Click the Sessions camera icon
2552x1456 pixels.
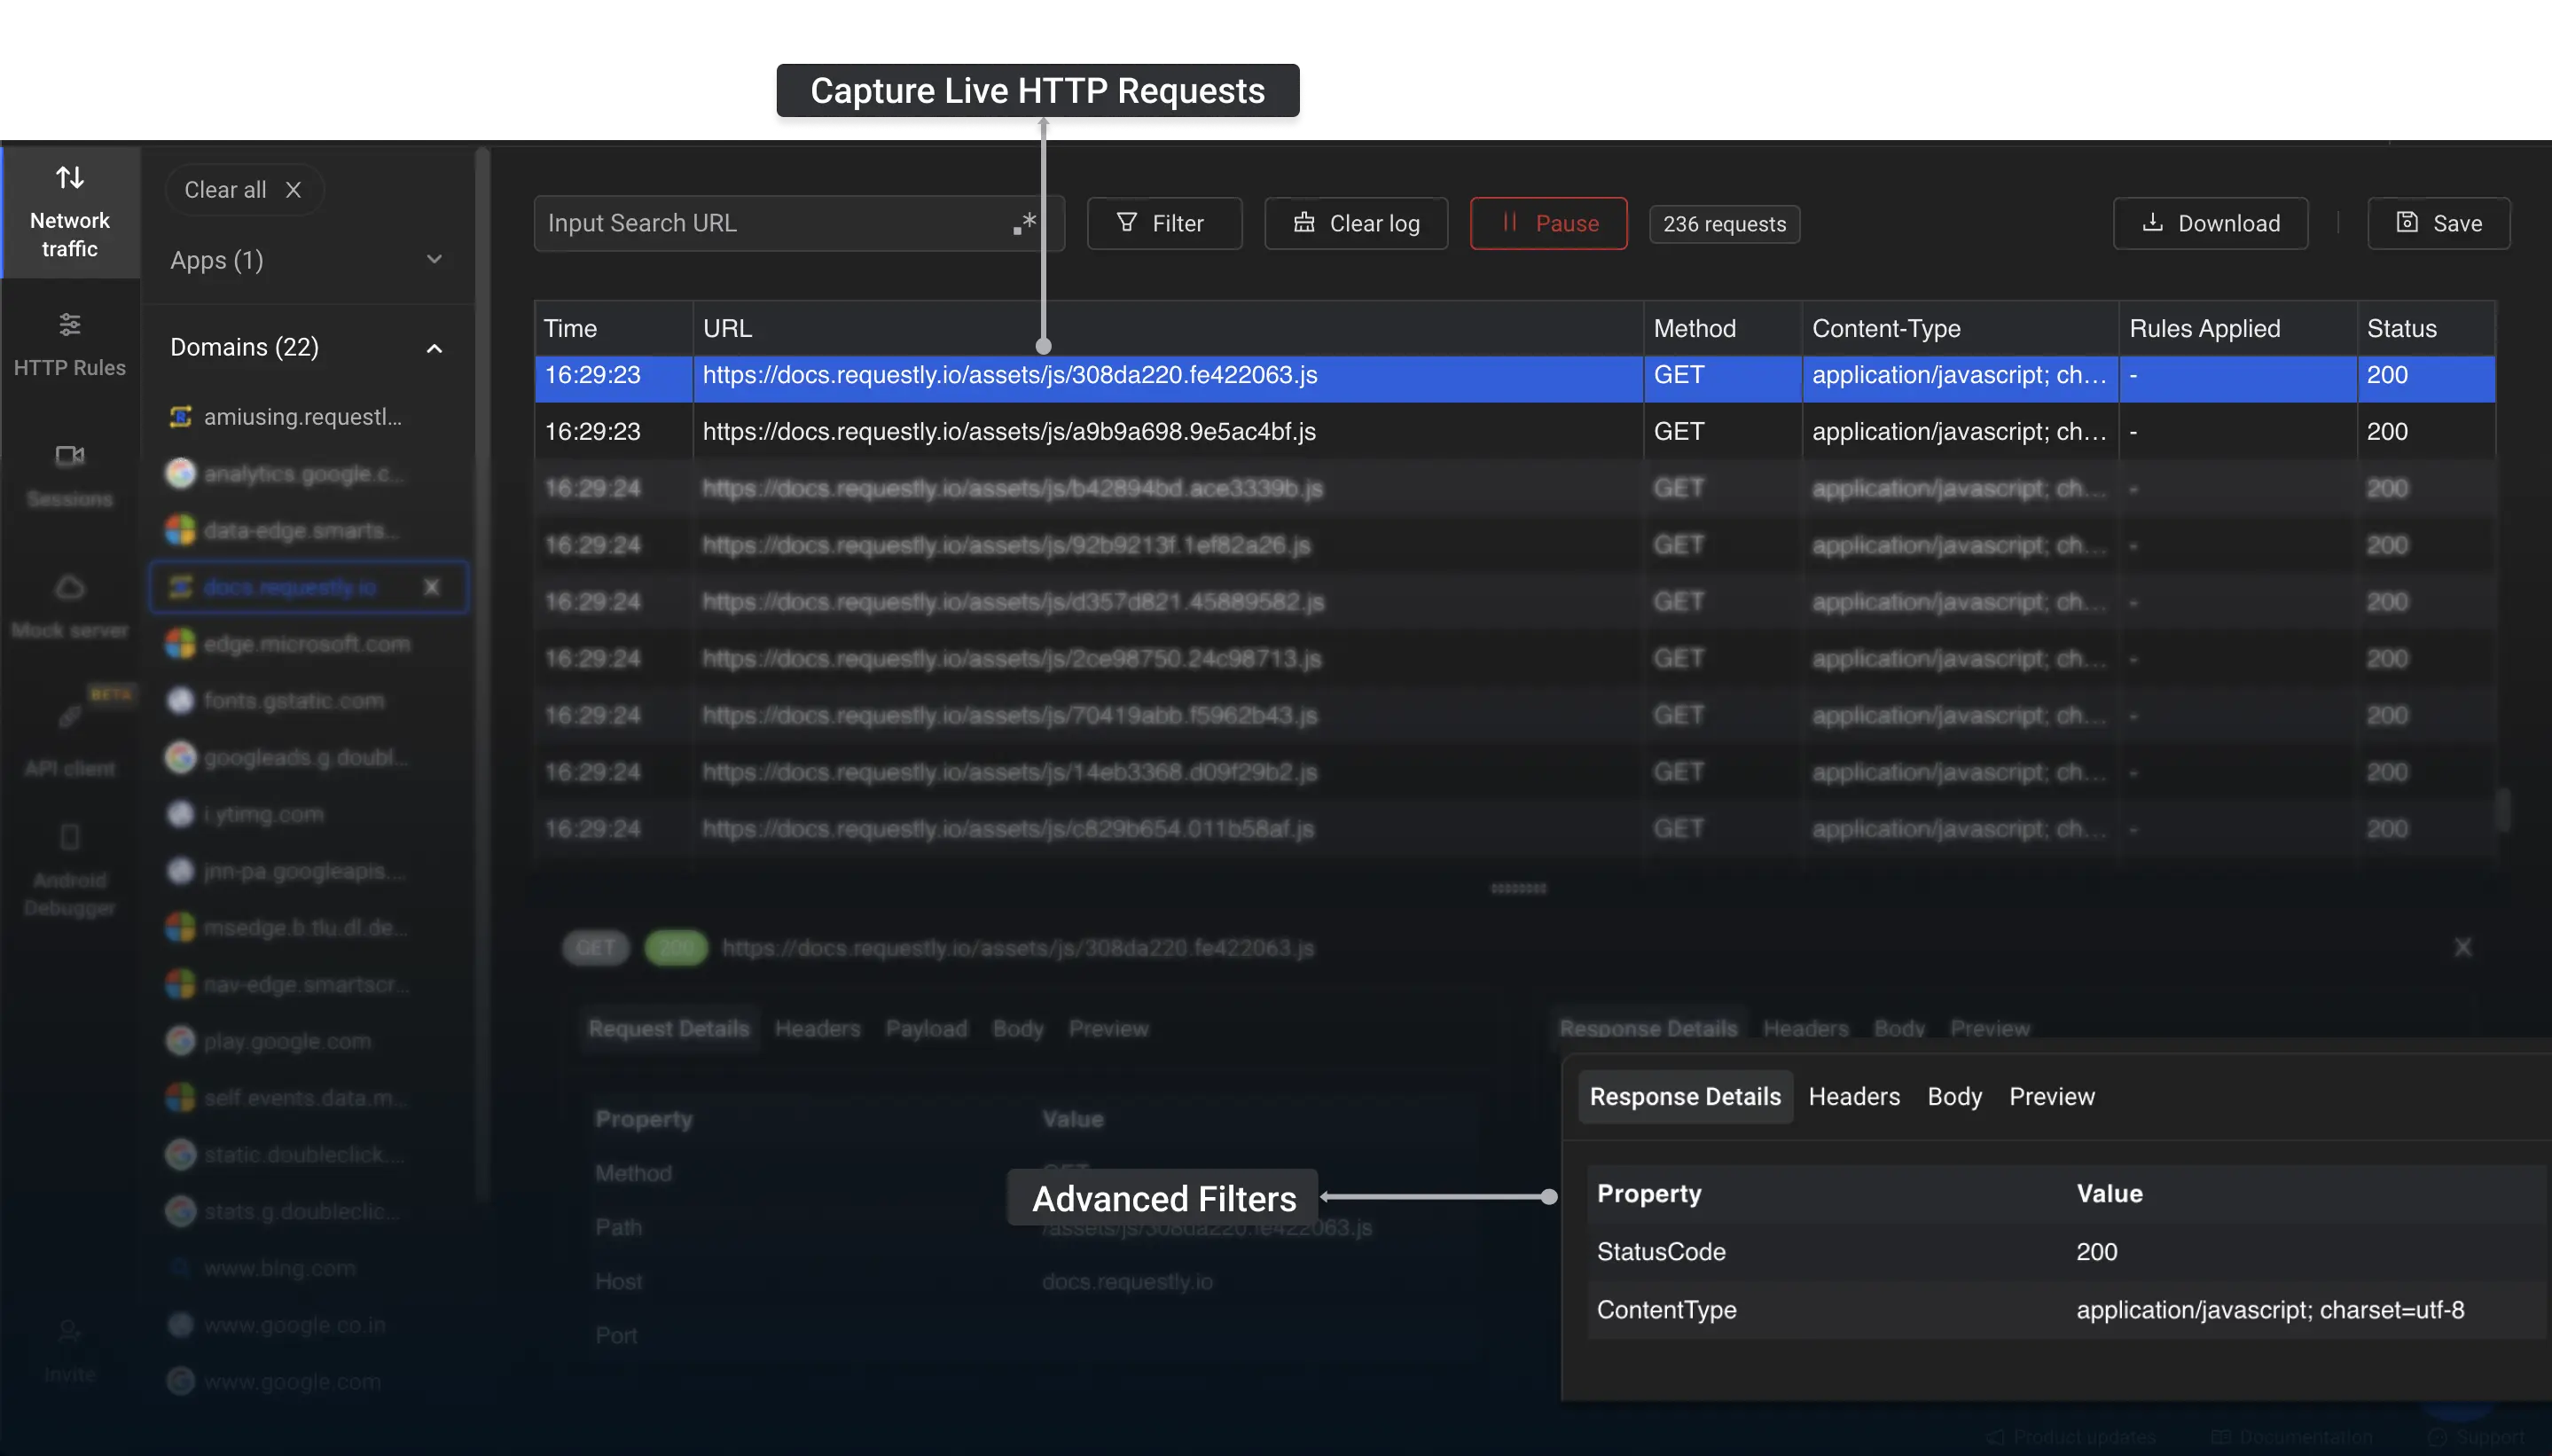(x=69, y=456)
